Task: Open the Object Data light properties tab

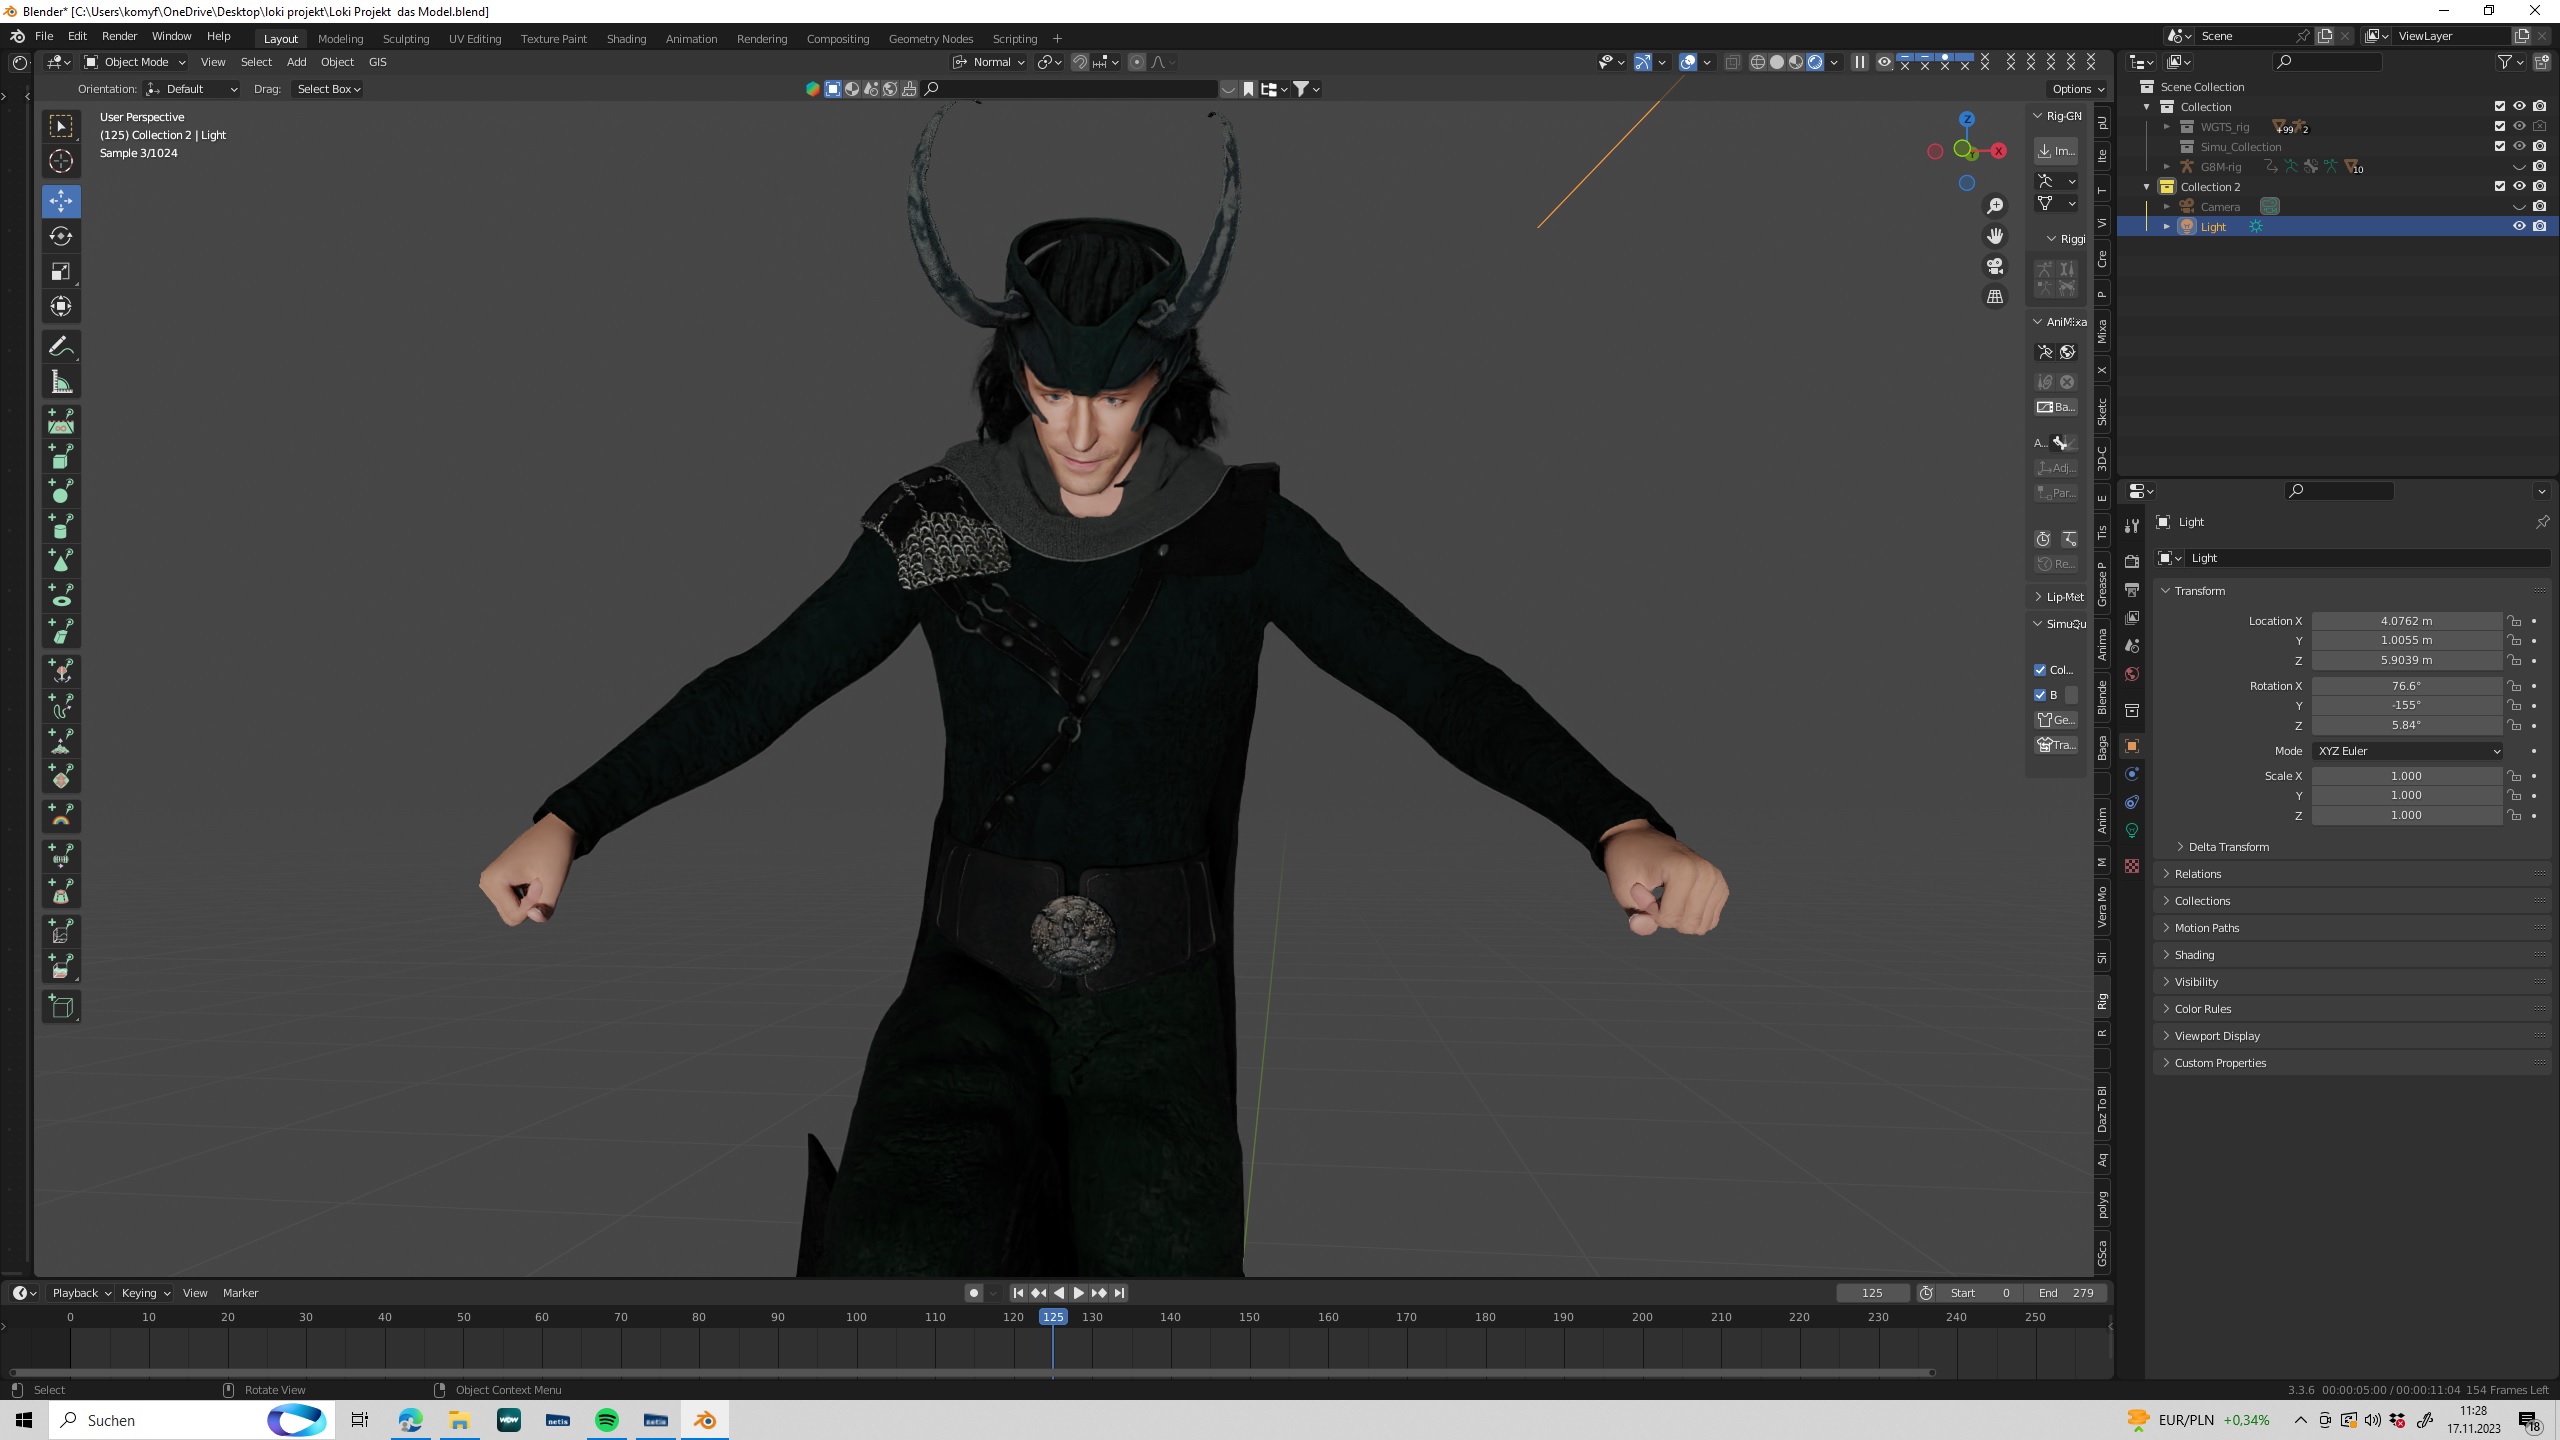Action: click(x=2132, y=830)
